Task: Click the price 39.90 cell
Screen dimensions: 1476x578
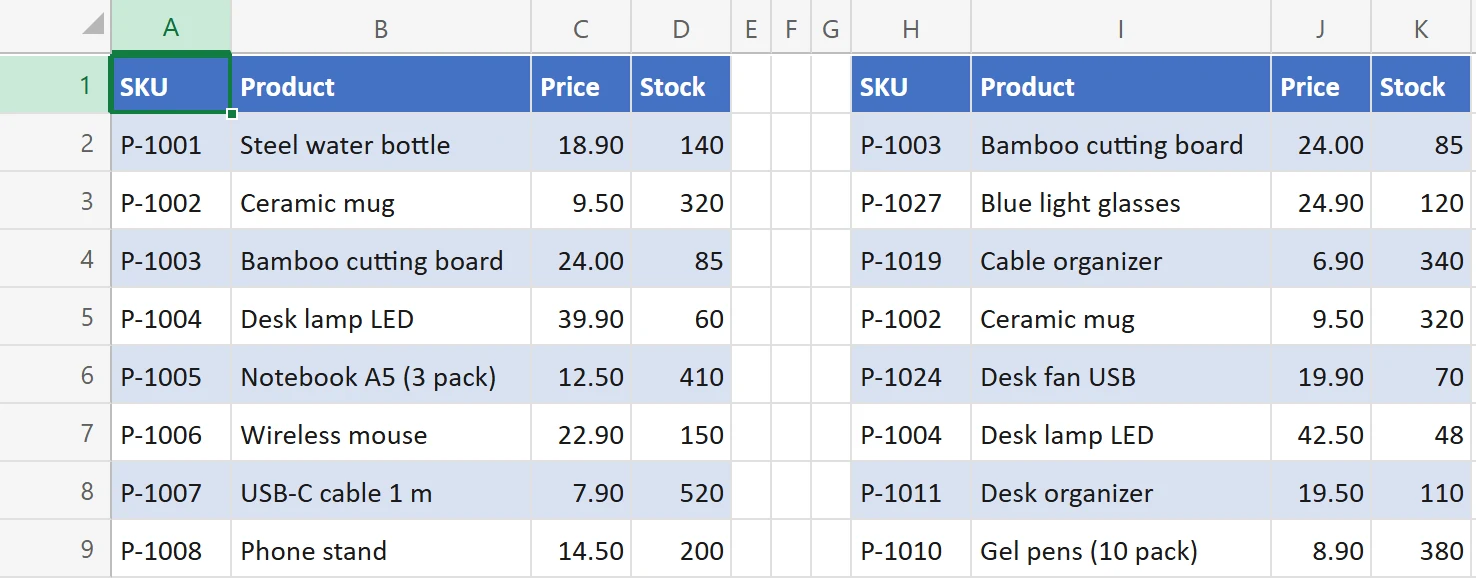Action: (581, 317)
